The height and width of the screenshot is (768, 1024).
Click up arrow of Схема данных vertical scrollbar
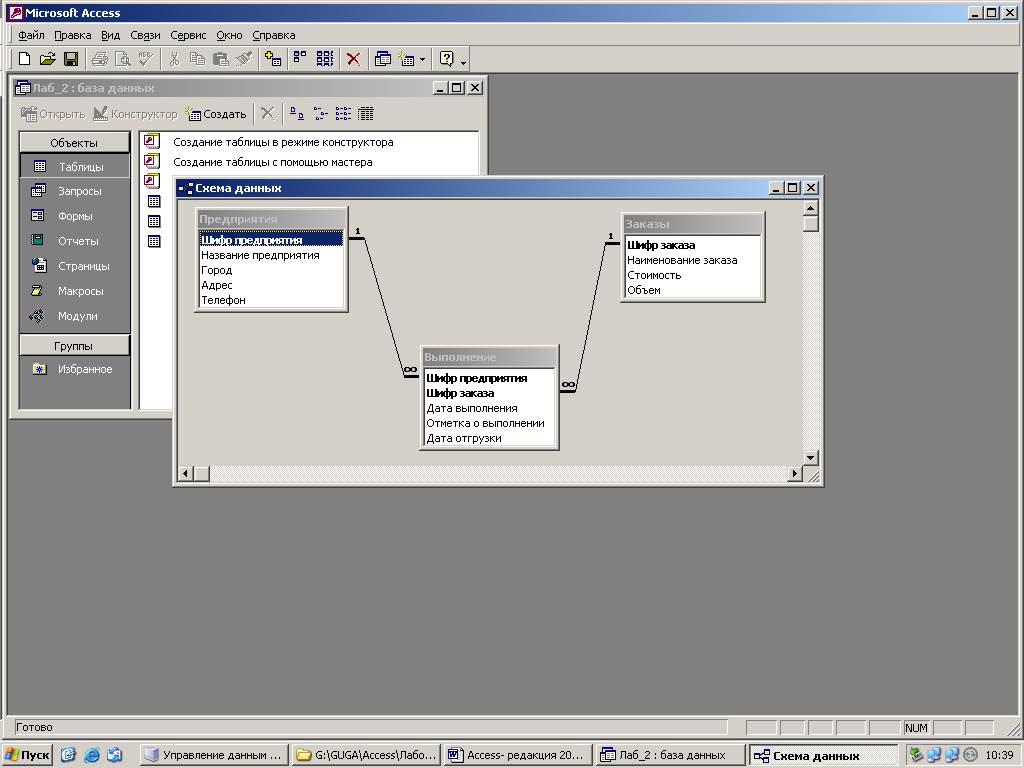pyautogui.click(x=810, y=208)
